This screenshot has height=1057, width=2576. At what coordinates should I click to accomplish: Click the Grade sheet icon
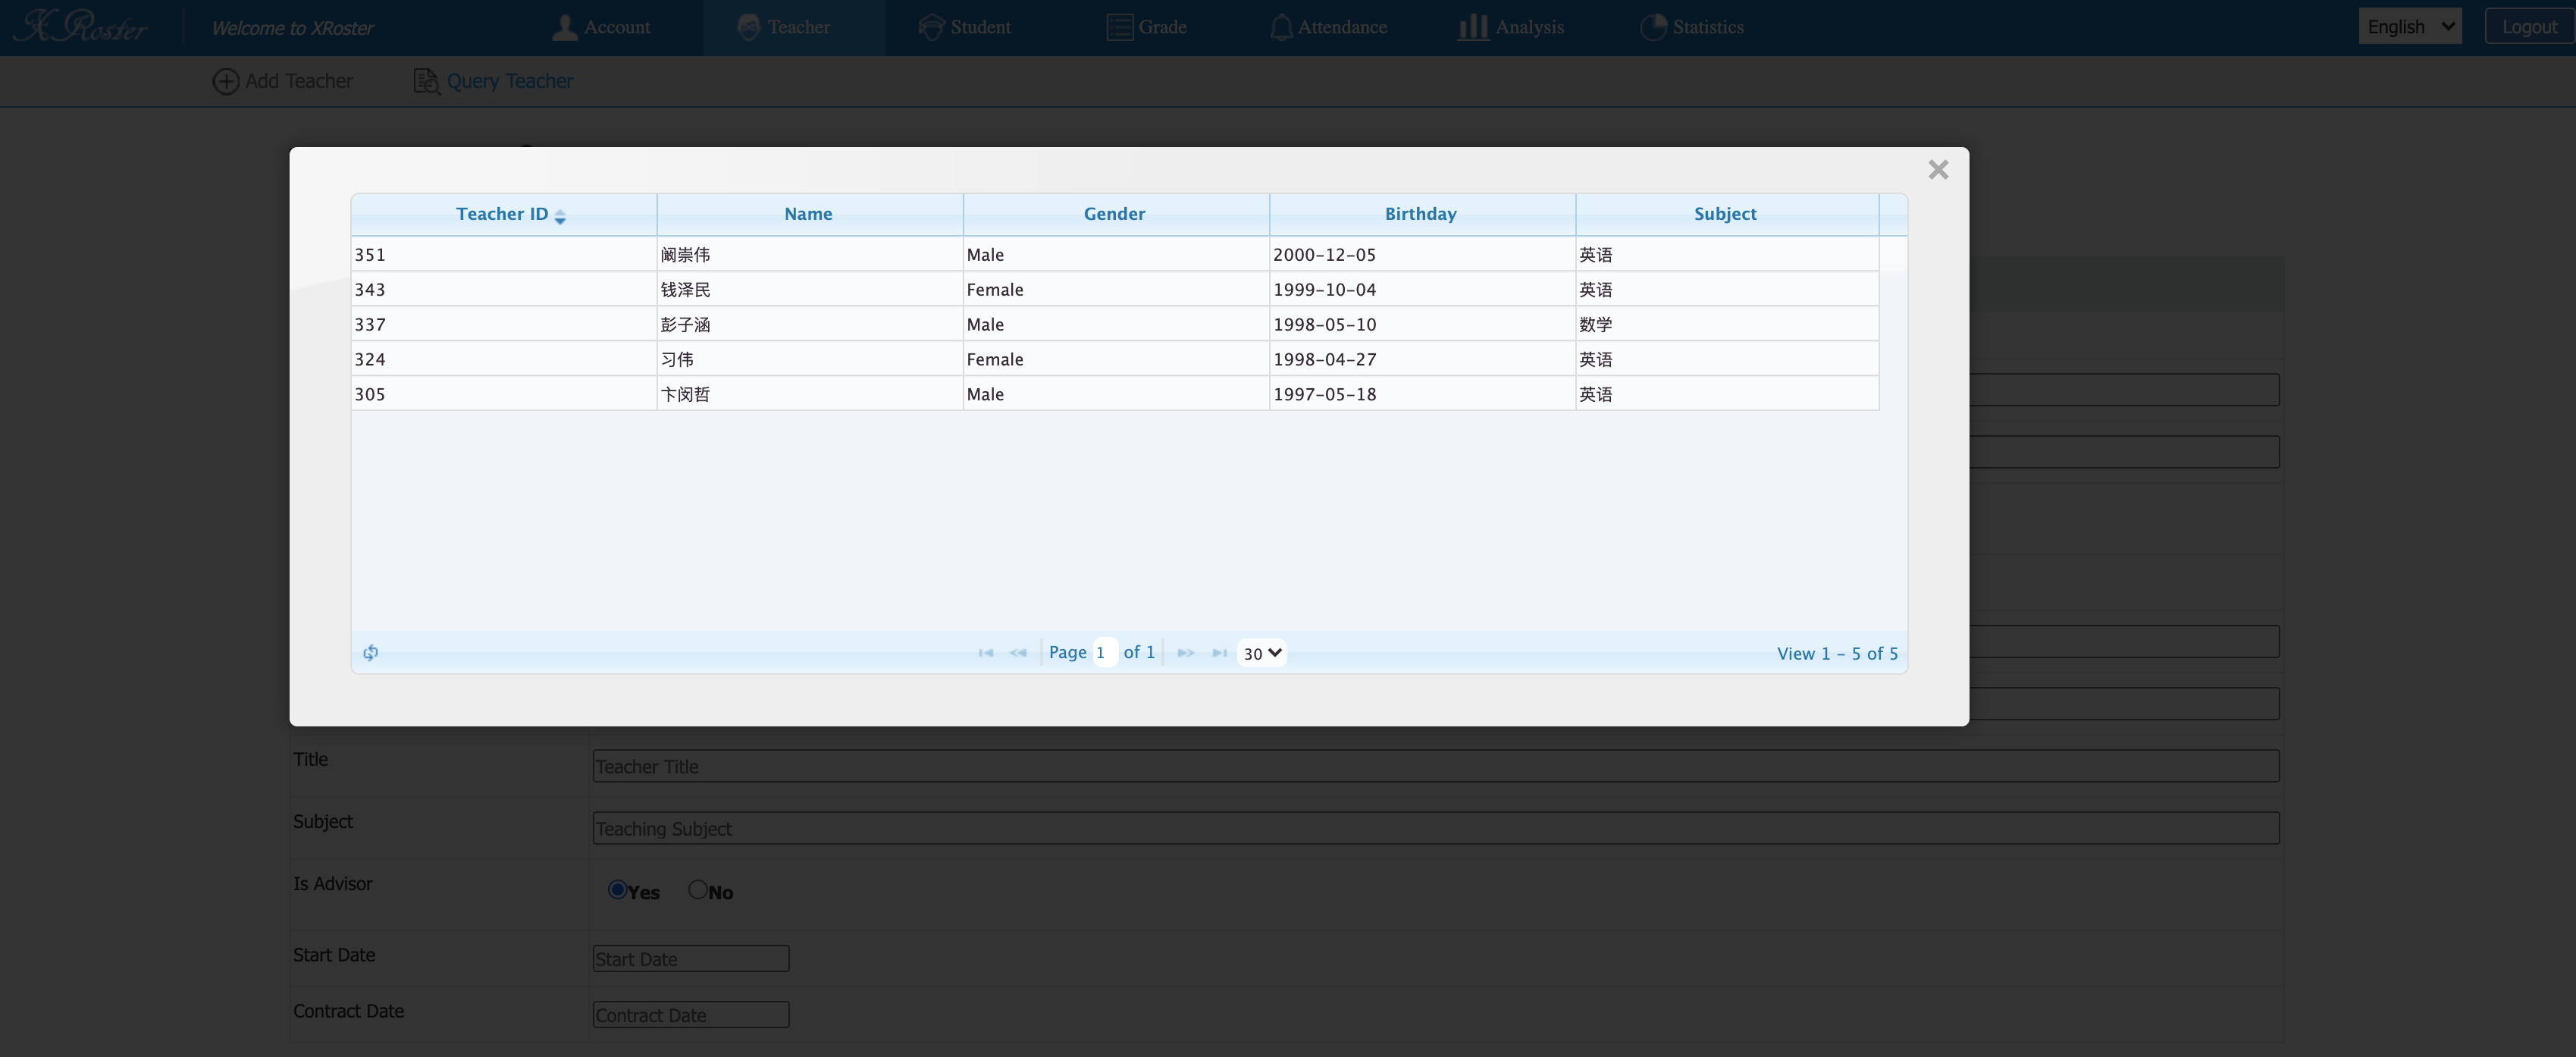(1119, 27)
